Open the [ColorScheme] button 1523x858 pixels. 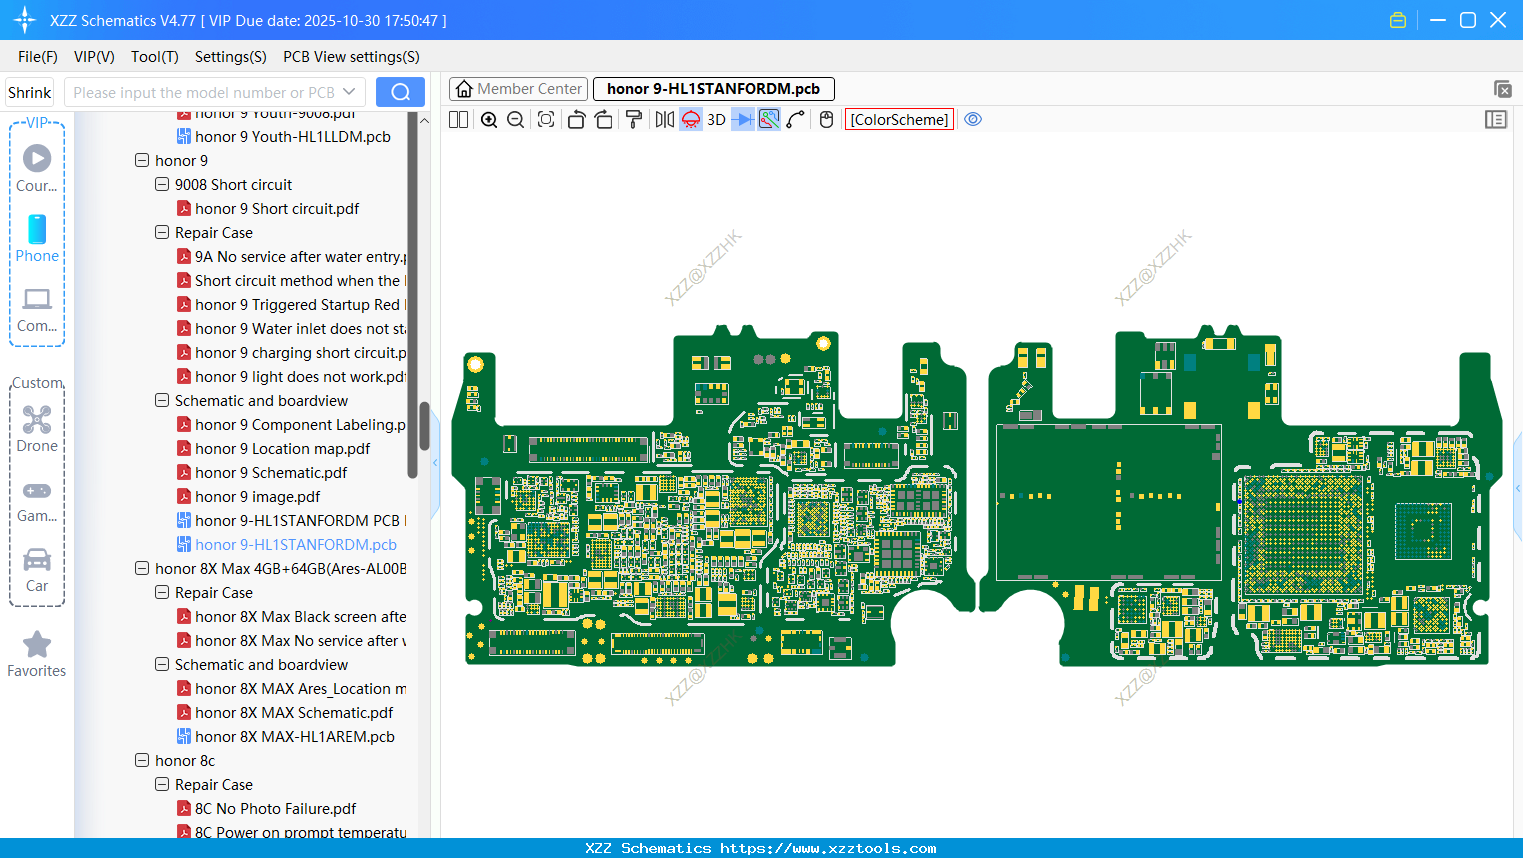899,120
